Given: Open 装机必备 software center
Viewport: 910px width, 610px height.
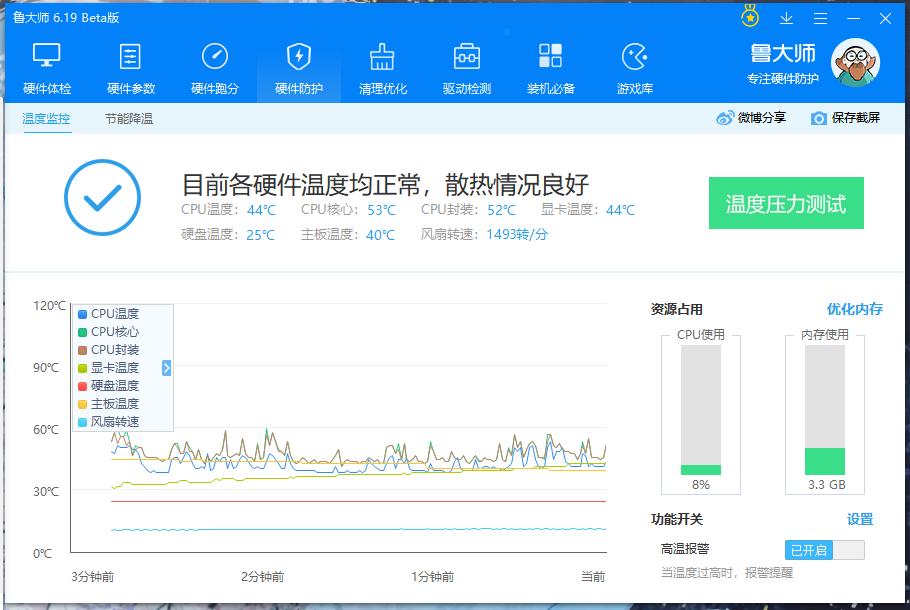Looking at the screenshot, I should pos(549,65).
